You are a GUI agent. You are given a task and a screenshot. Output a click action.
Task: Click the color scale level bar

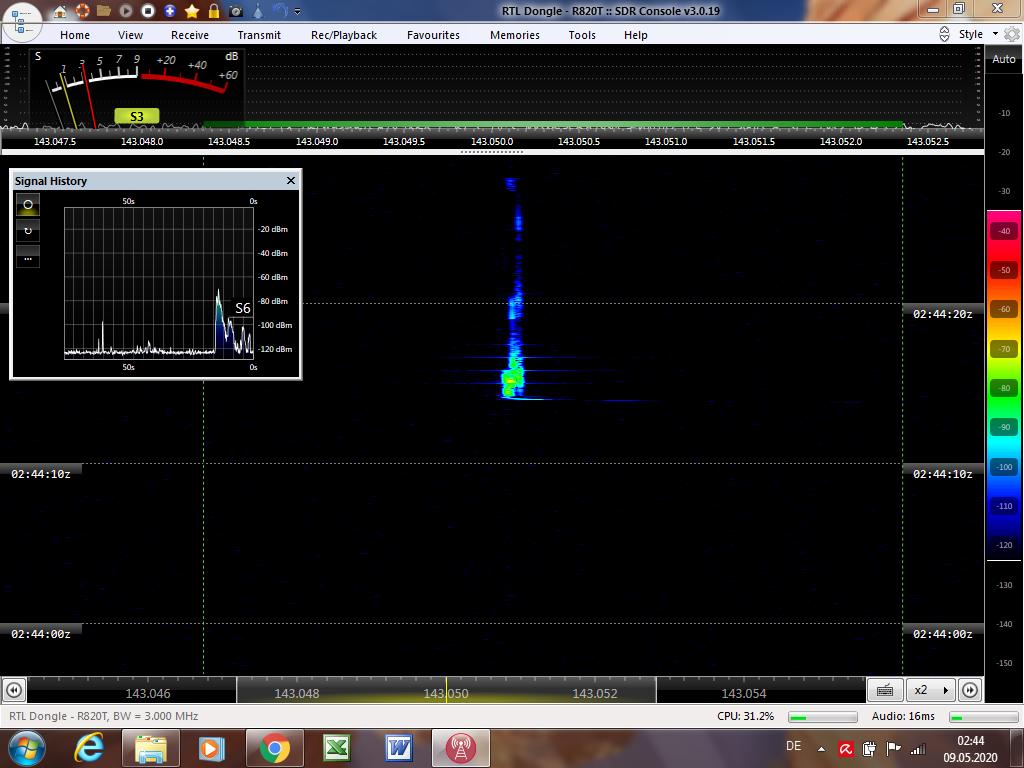(x=1003, y=385)
